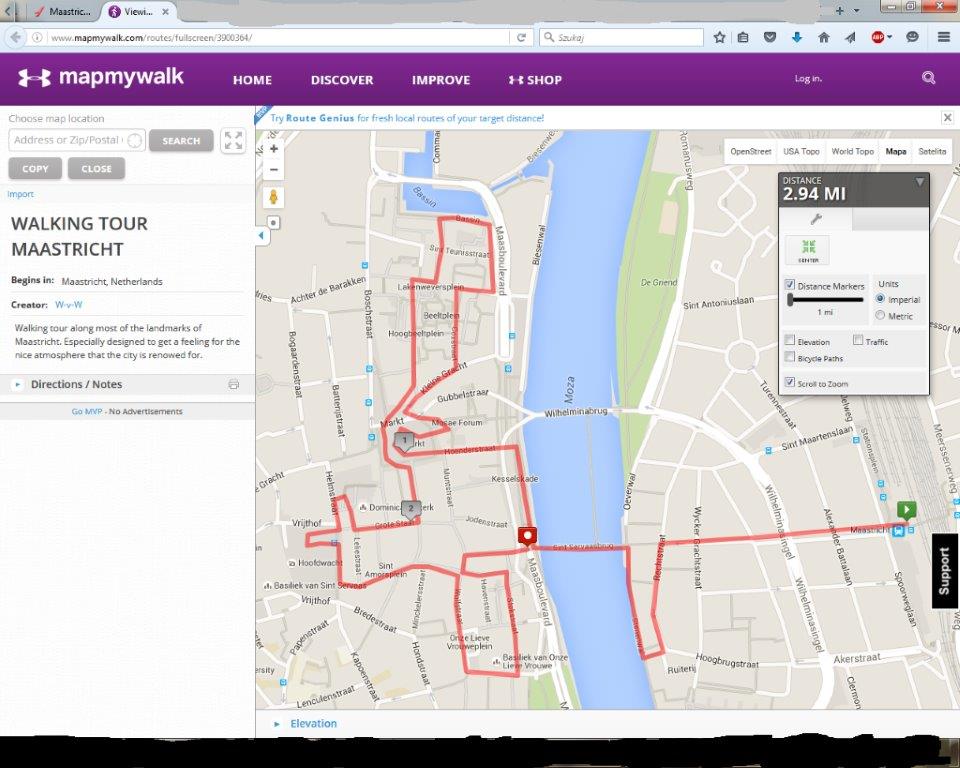Click the Center route icon
960x768 pixels.
(x=808, y=250)
